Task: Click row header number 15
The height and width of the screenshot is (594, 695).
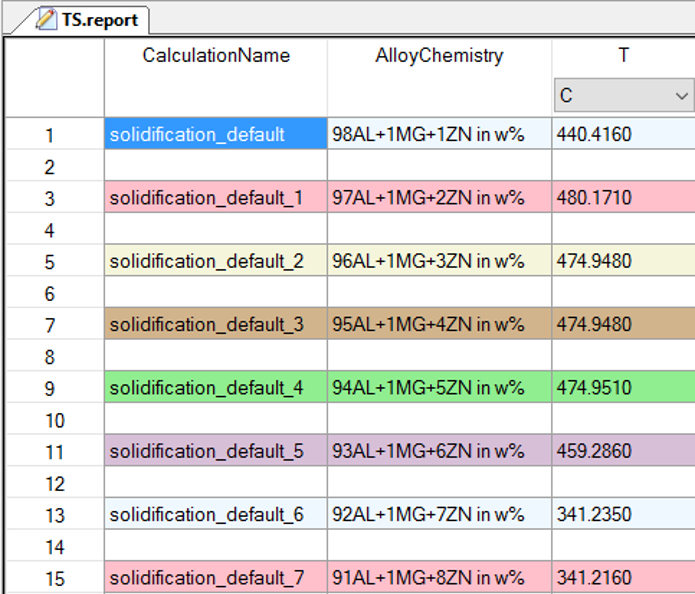Action: coord(52,578)
